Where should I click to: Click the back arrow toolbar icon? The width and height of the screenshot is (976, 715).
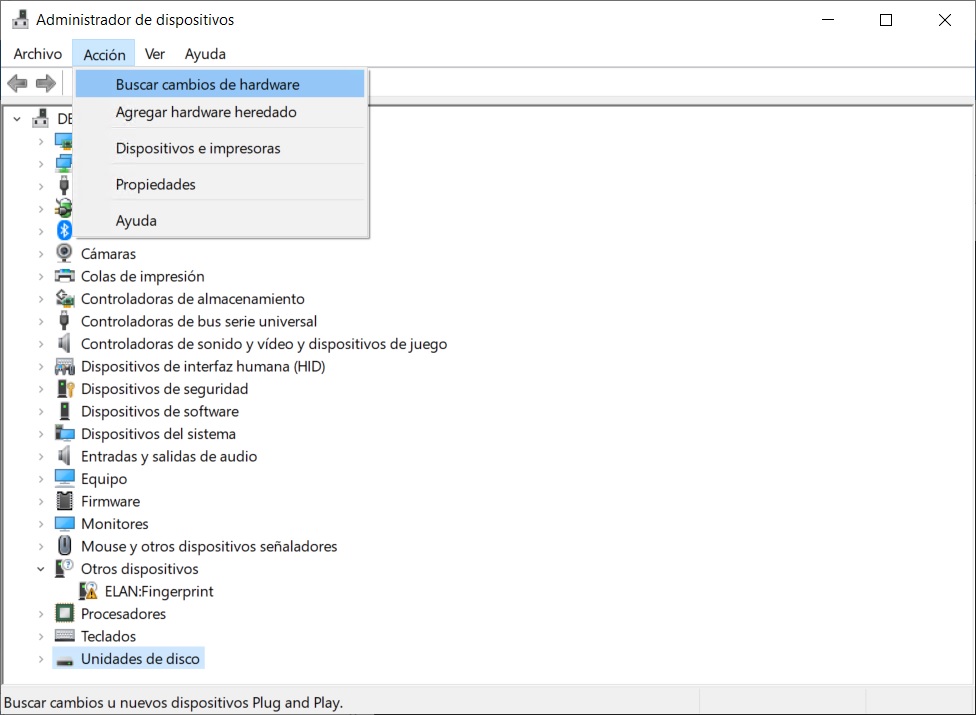click(17, 83)
